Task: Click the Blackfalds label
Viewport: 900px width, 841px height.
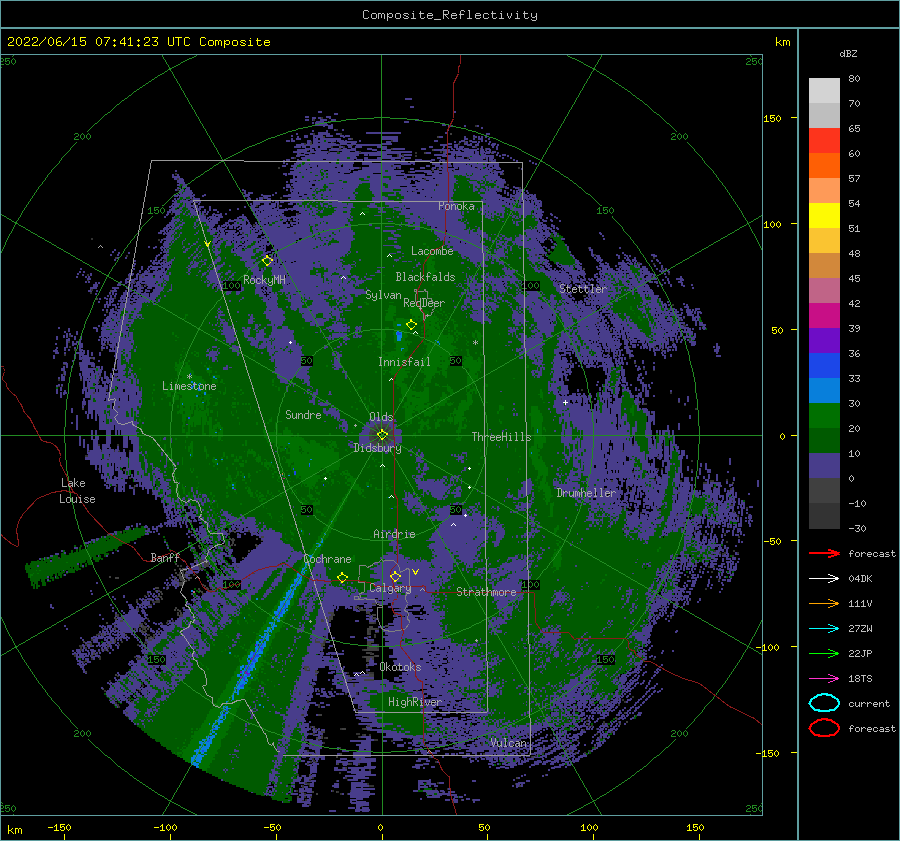Action: [x=425, y=277]
